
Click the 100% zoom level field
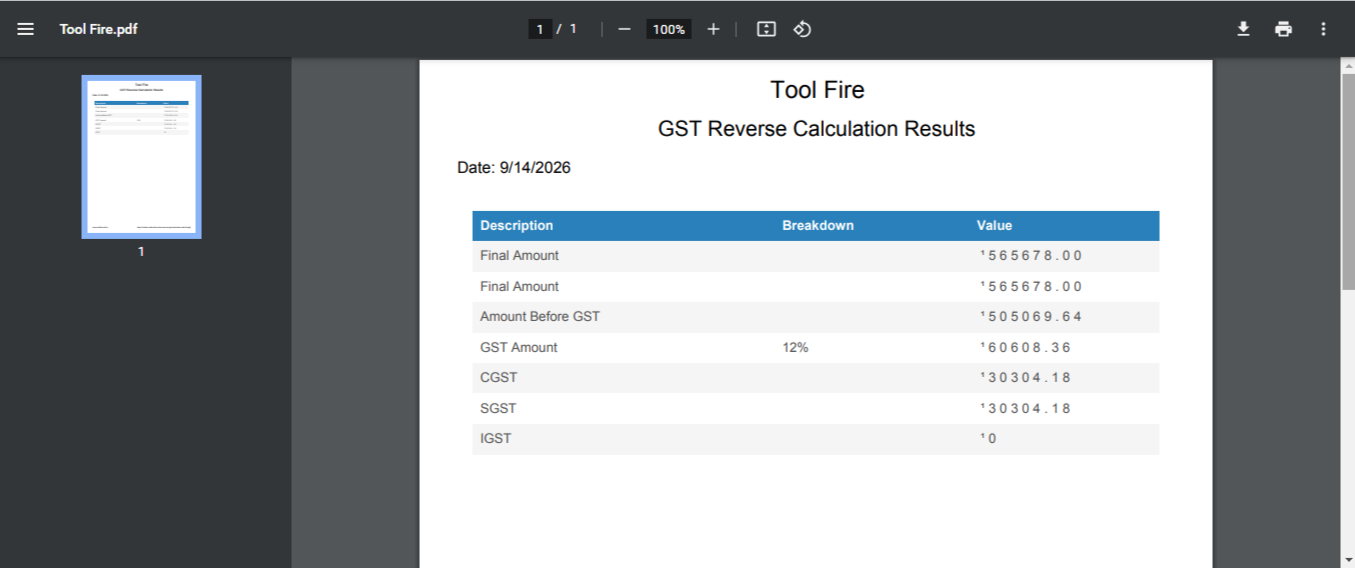pyautogui.click(x=668, y=29)
